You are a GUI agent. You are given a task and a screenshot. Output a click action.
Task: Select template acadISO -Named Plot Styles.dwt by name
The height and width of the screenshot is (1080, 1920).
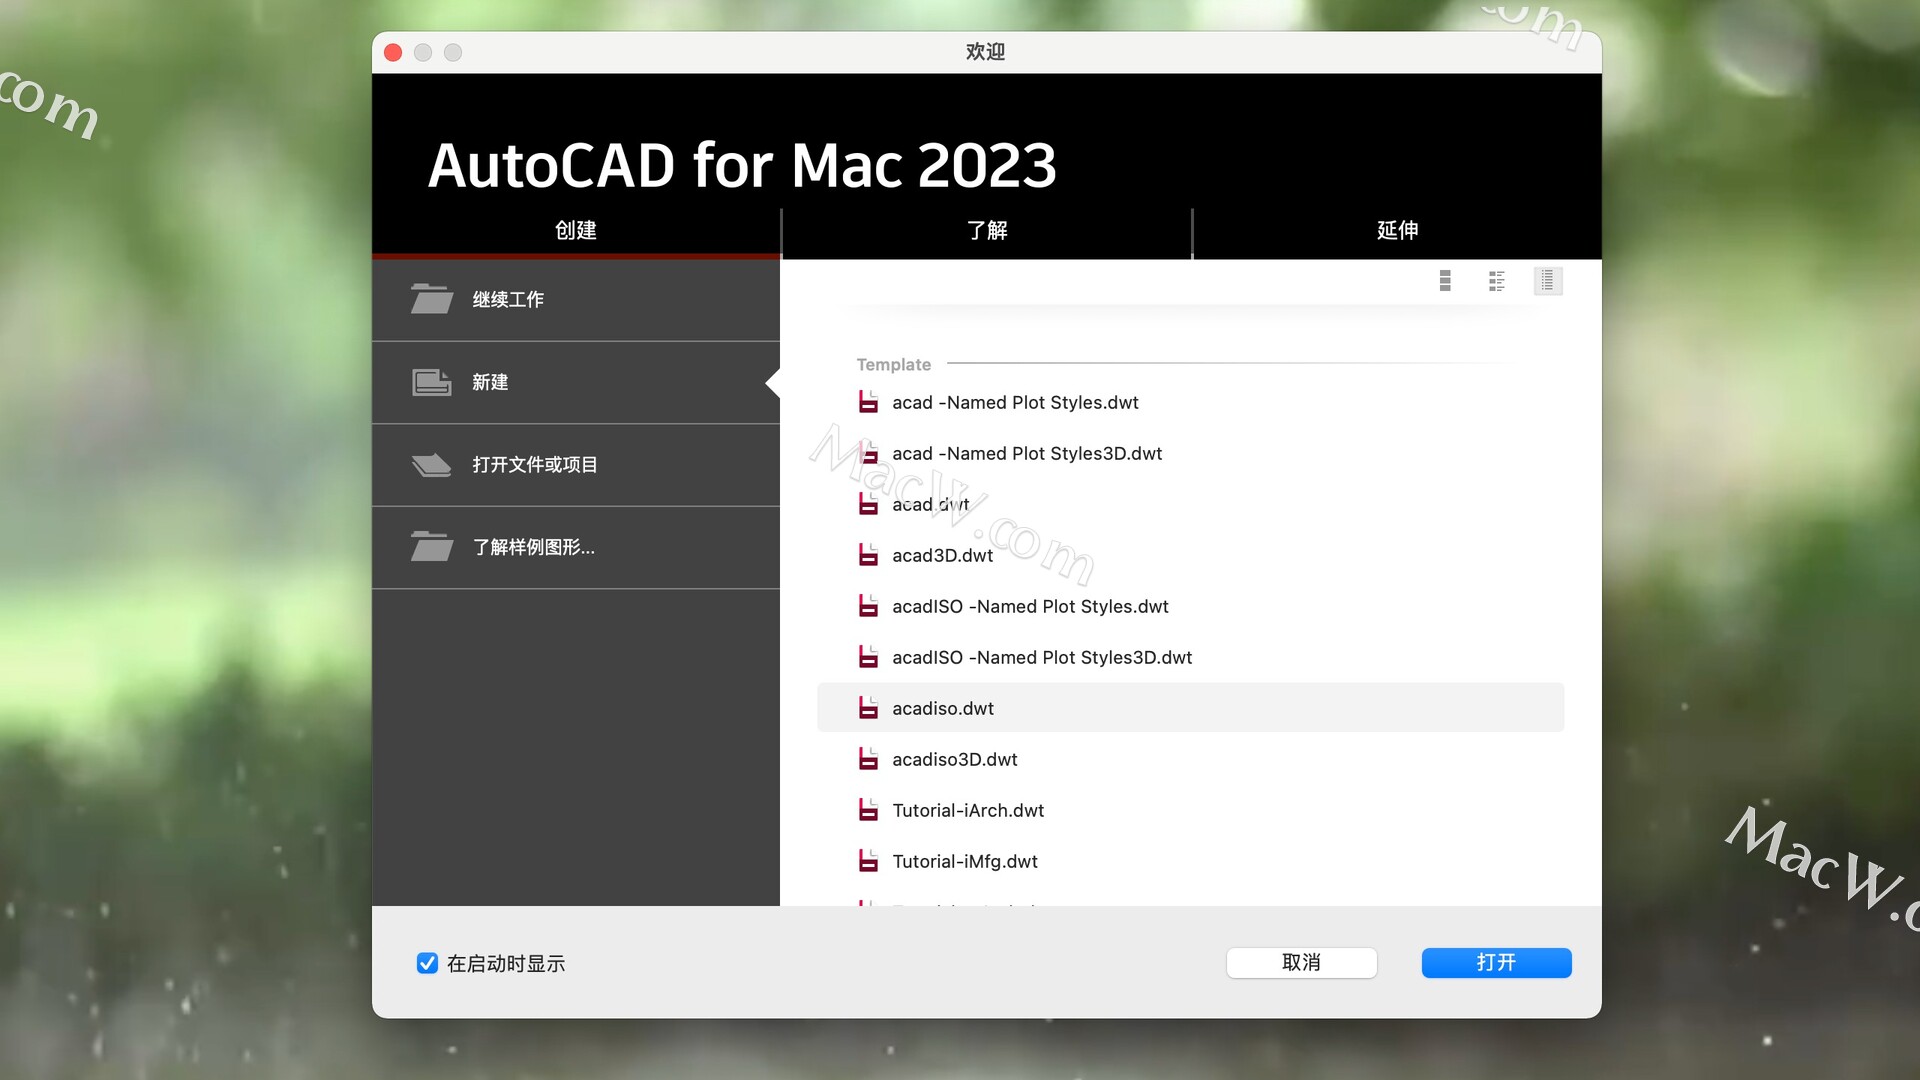point(1030,606)
